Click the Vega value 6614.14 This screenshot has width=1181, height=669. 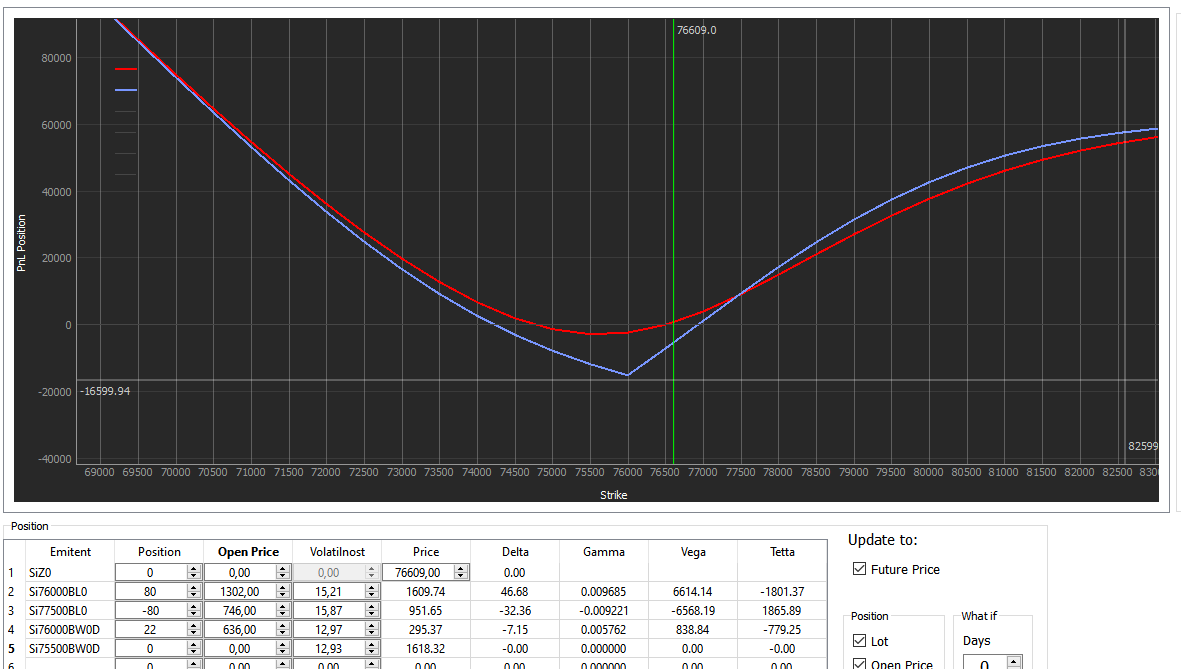point(692,591)
